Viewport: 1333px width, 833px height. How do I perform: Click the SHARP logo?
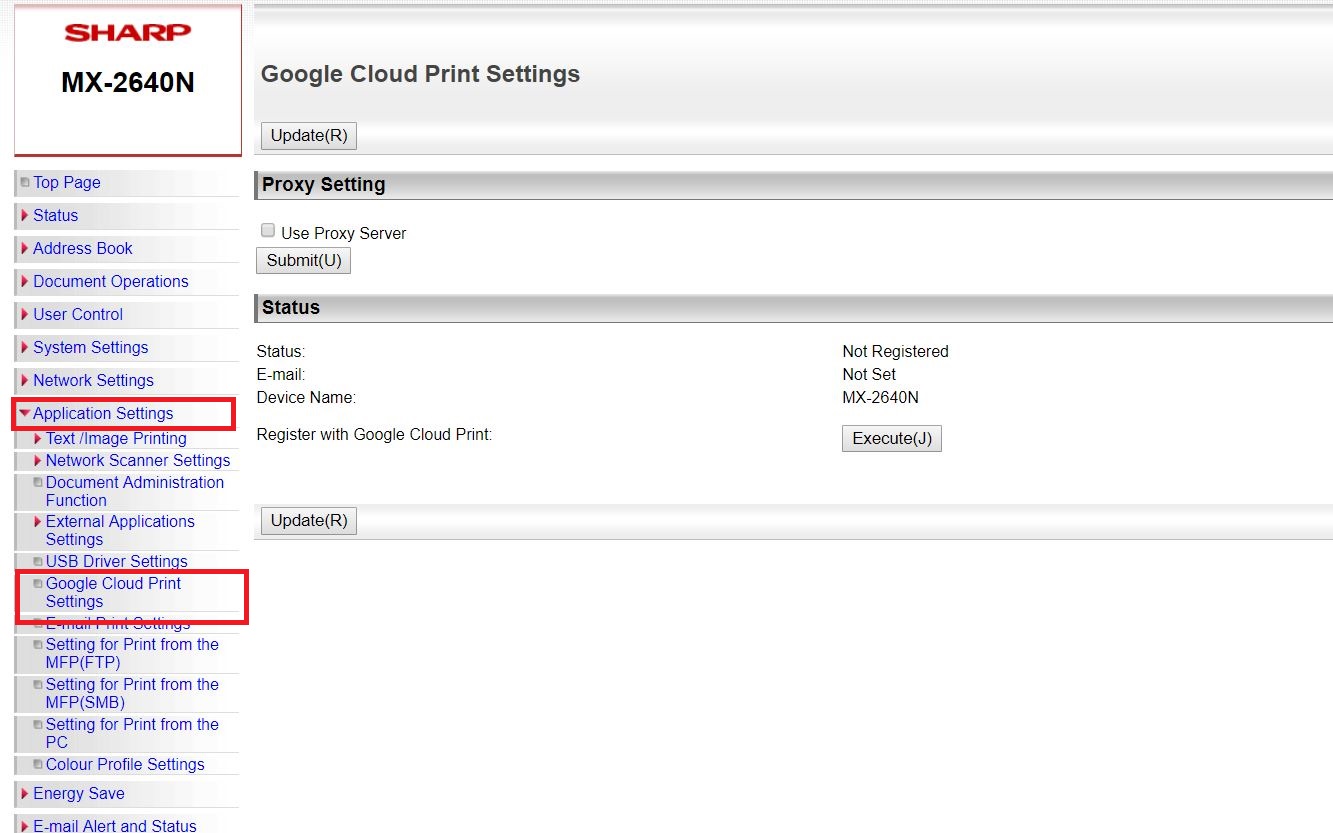point(127,33)
